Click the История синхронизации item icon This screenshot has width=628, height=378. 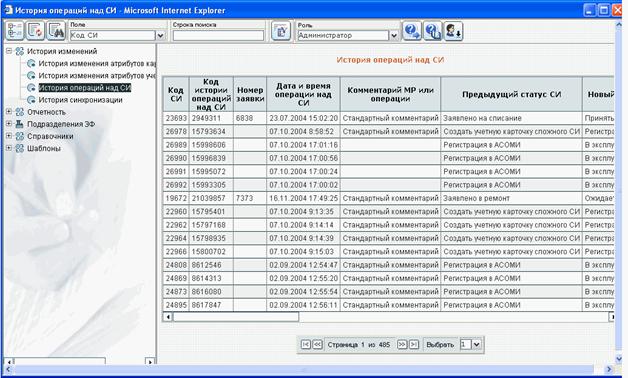pyautogui.click(x=31, y=100)
